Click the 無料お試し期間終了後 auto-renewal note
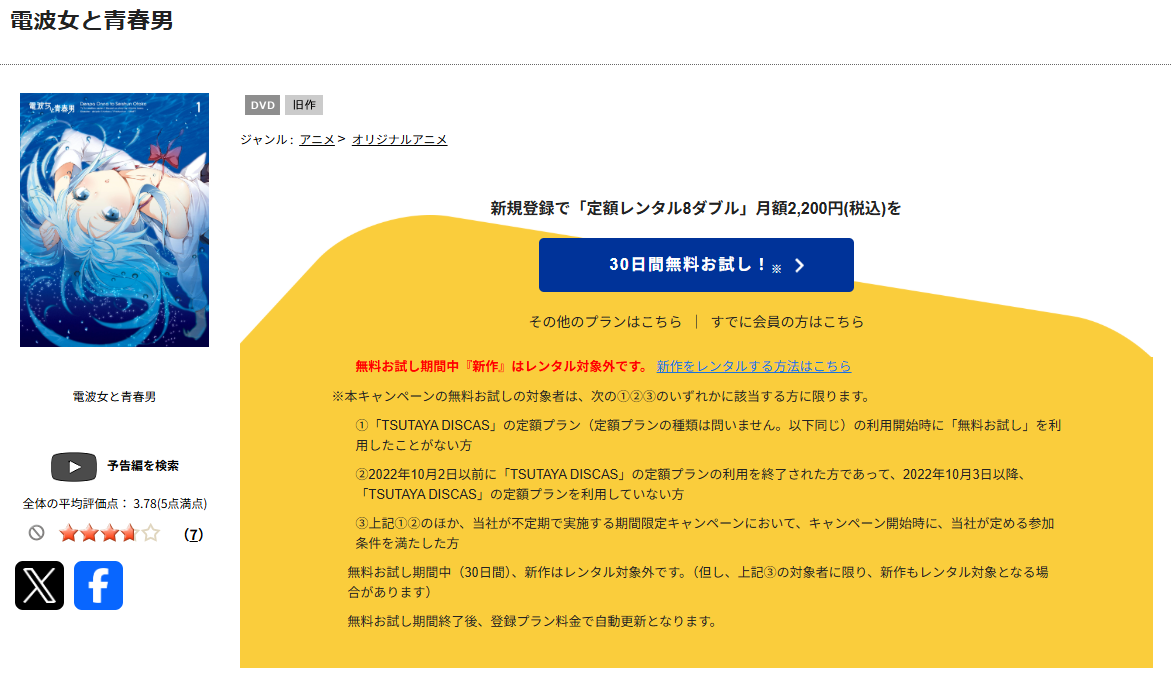The width and height of the screenshot is (1171, 685). [532, 621]
